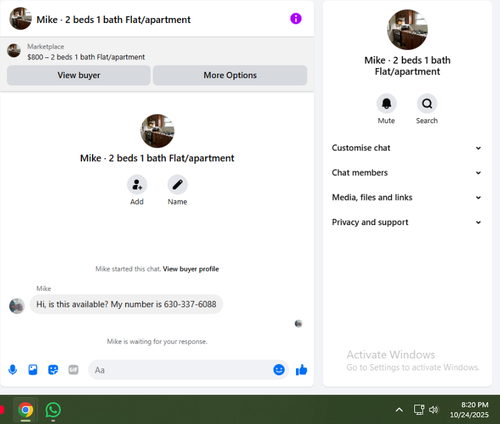Click the center chat profile photo
The width and height of the screenshot is (500, 424).
157,131
